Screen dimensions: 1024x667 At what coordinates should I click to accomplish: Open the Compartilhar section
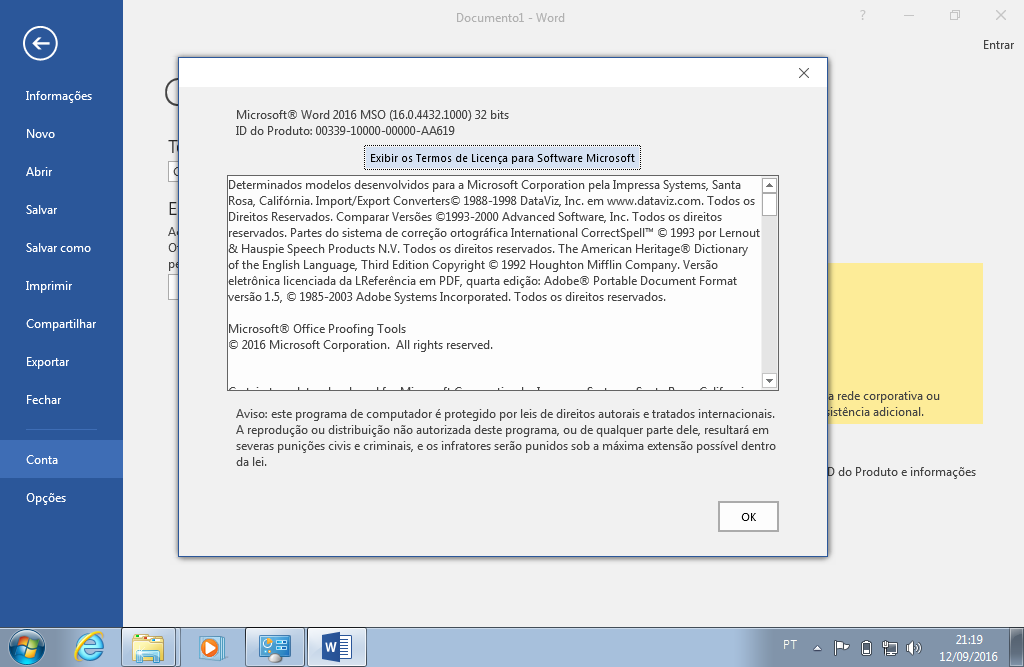click(x=61, y=324)
